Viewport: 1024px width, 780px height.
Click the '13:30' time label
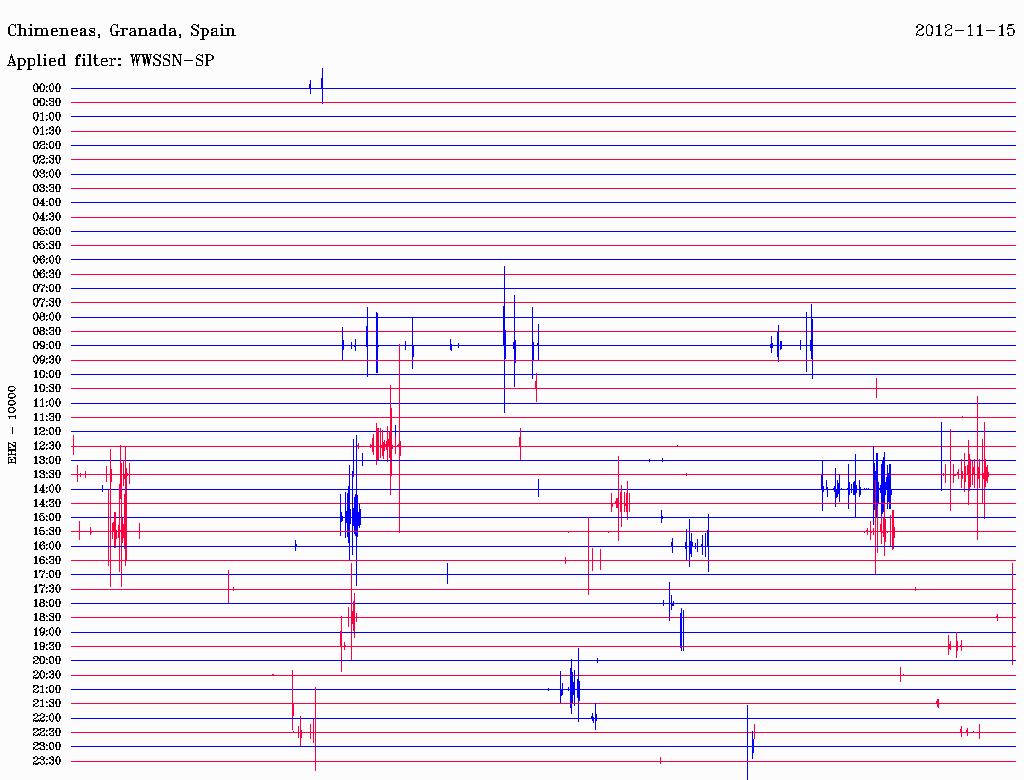[47, 475]
